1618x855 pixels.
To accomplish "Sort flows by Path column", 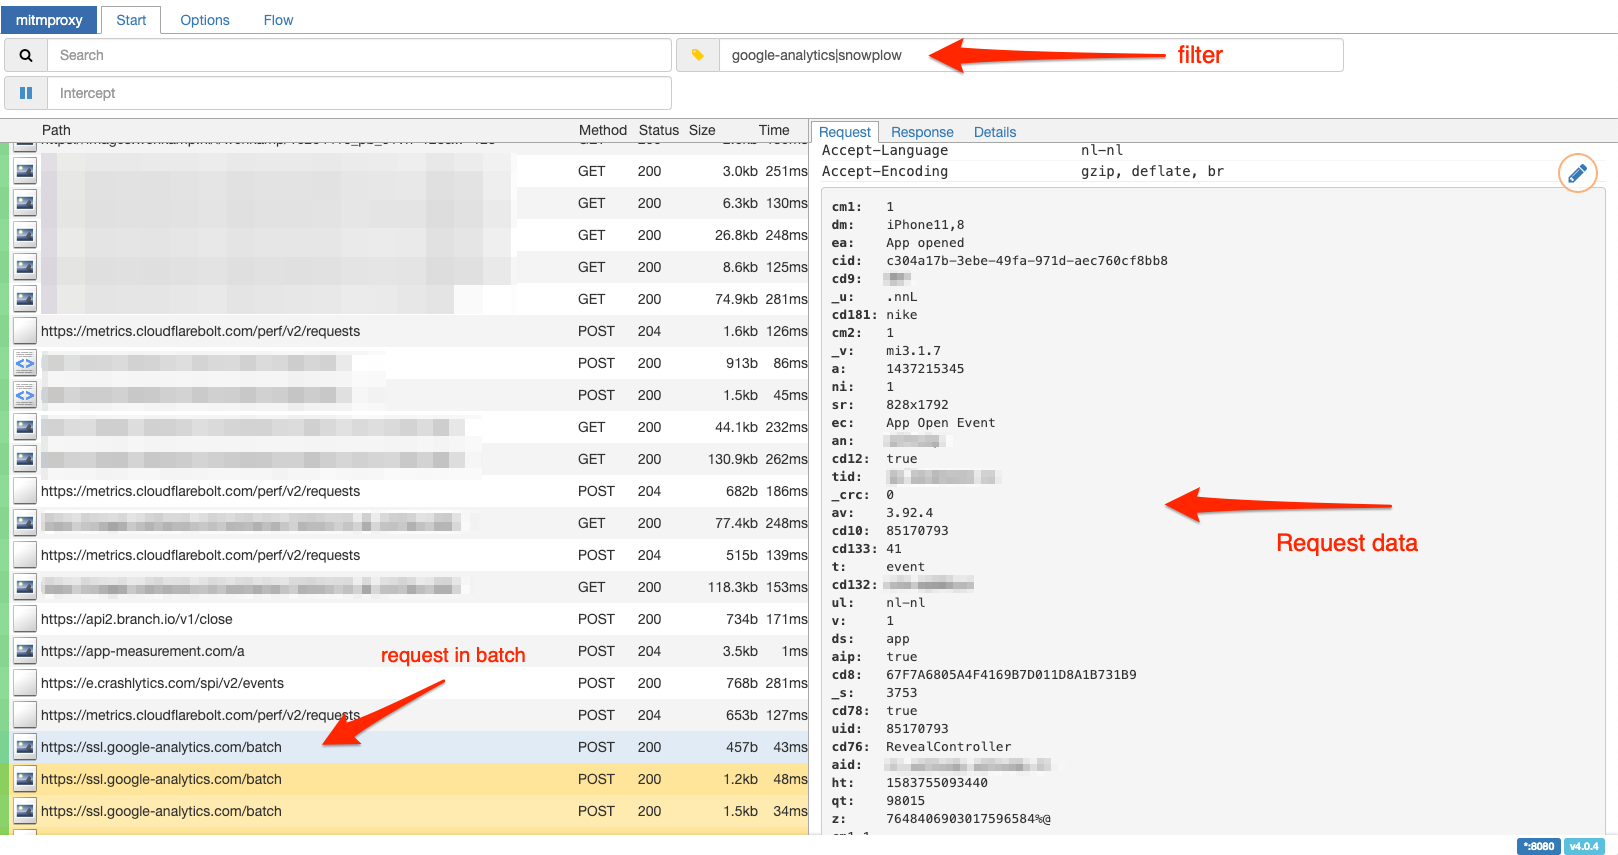I will click(56, 130).
